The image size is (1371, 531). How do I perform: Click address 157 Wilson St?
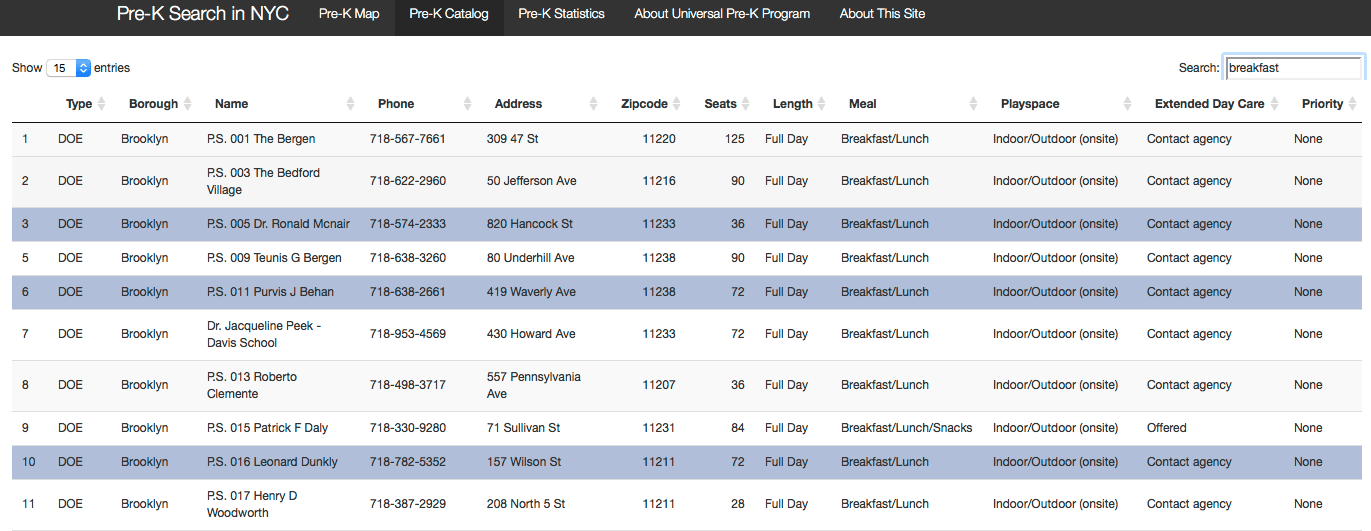524,462
